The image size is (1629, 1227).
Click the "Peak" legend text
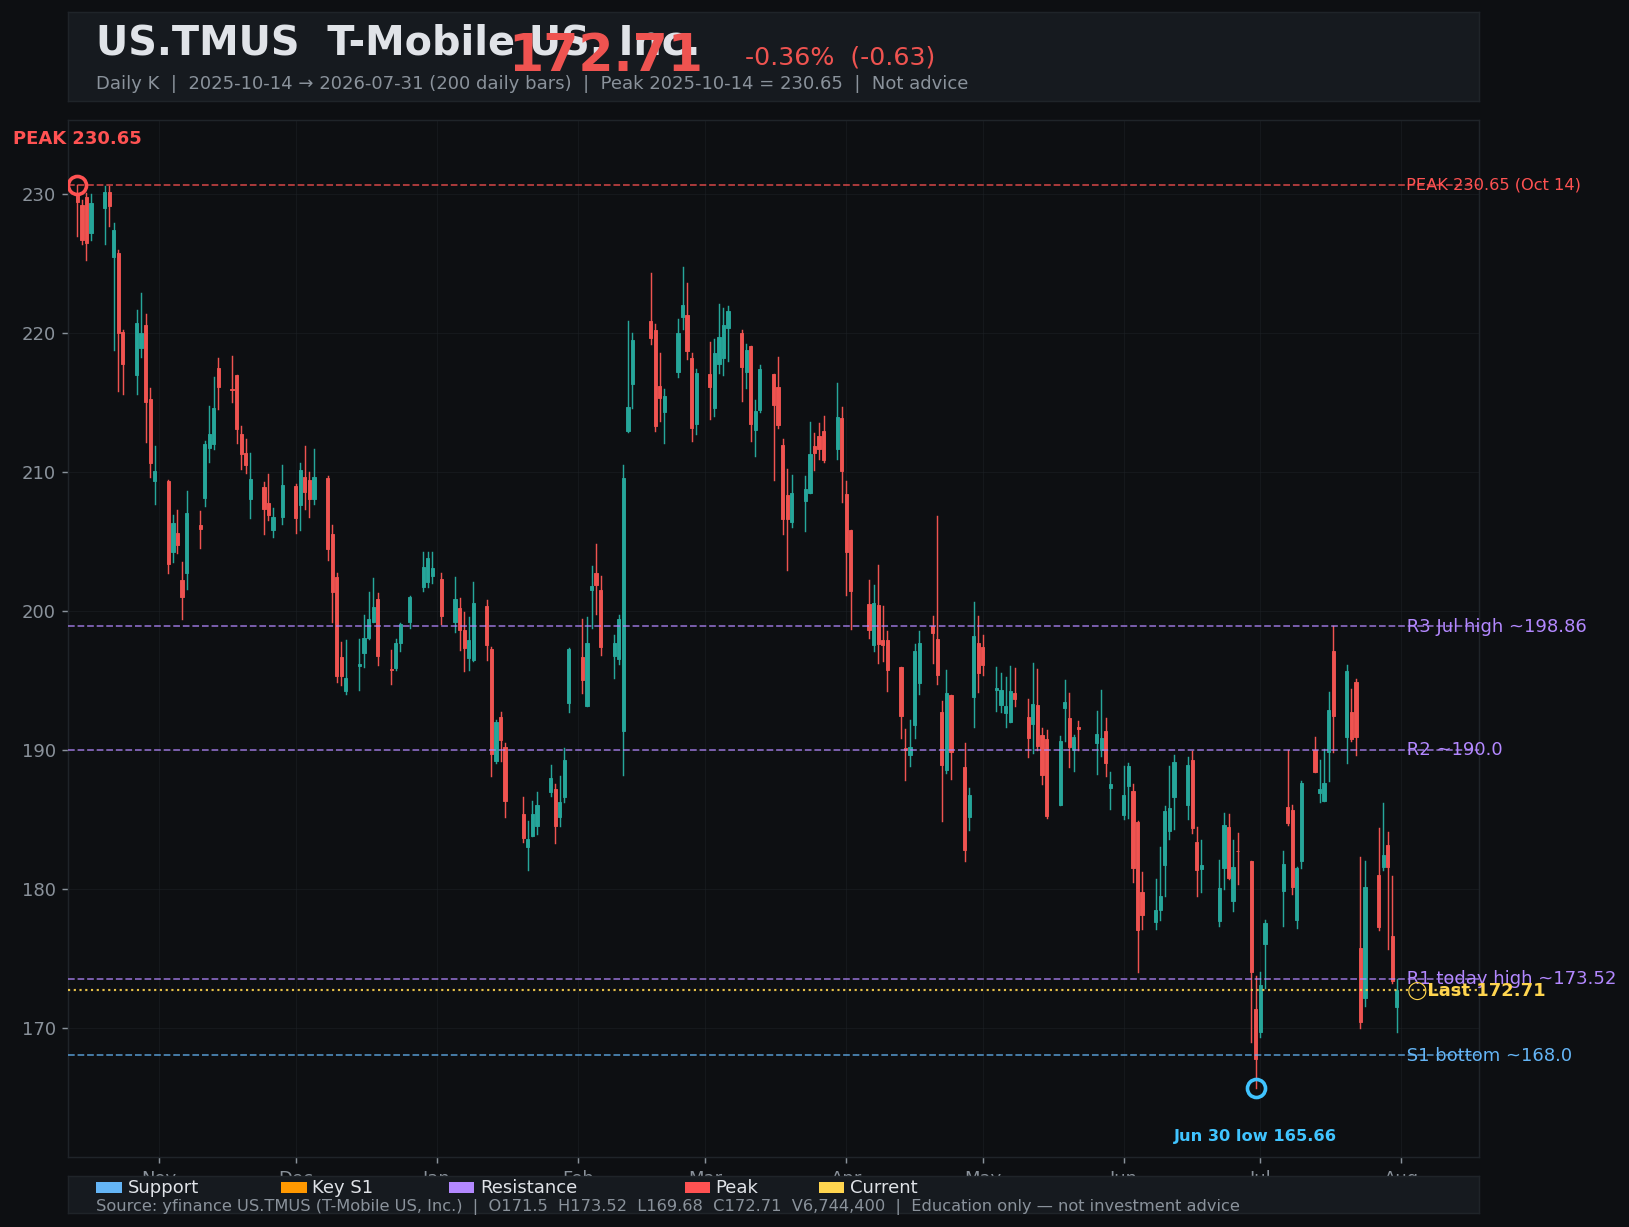[x=737, y=1187]
